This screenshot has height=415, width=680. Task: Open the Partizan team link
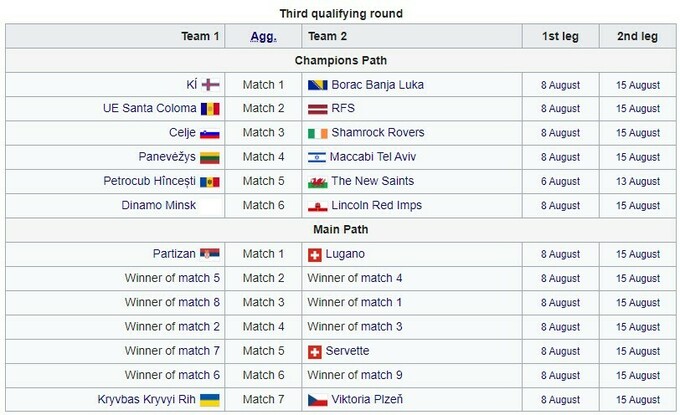(x=173, y=254)
